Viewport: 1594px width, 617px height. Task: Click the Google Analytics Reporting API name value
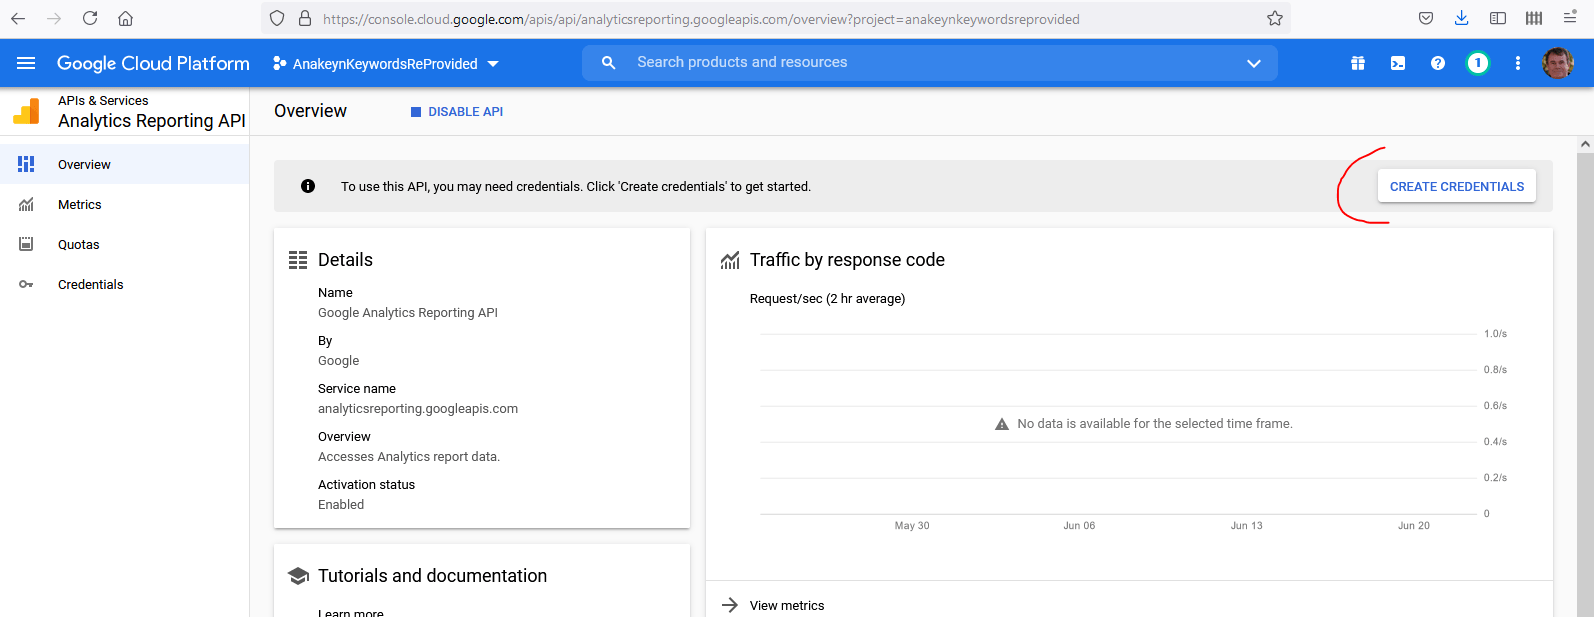408,312
